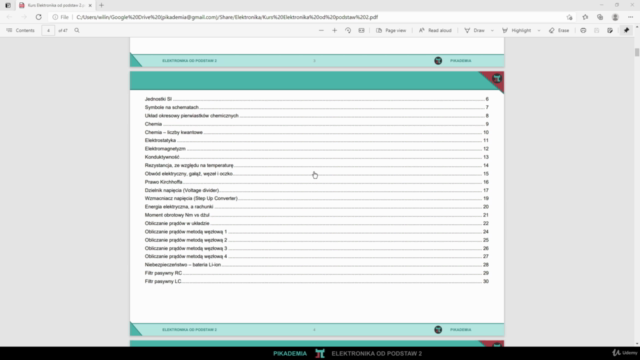Jump to Dzielnik napięcia (Voltage divider)

tap(316, 190)
